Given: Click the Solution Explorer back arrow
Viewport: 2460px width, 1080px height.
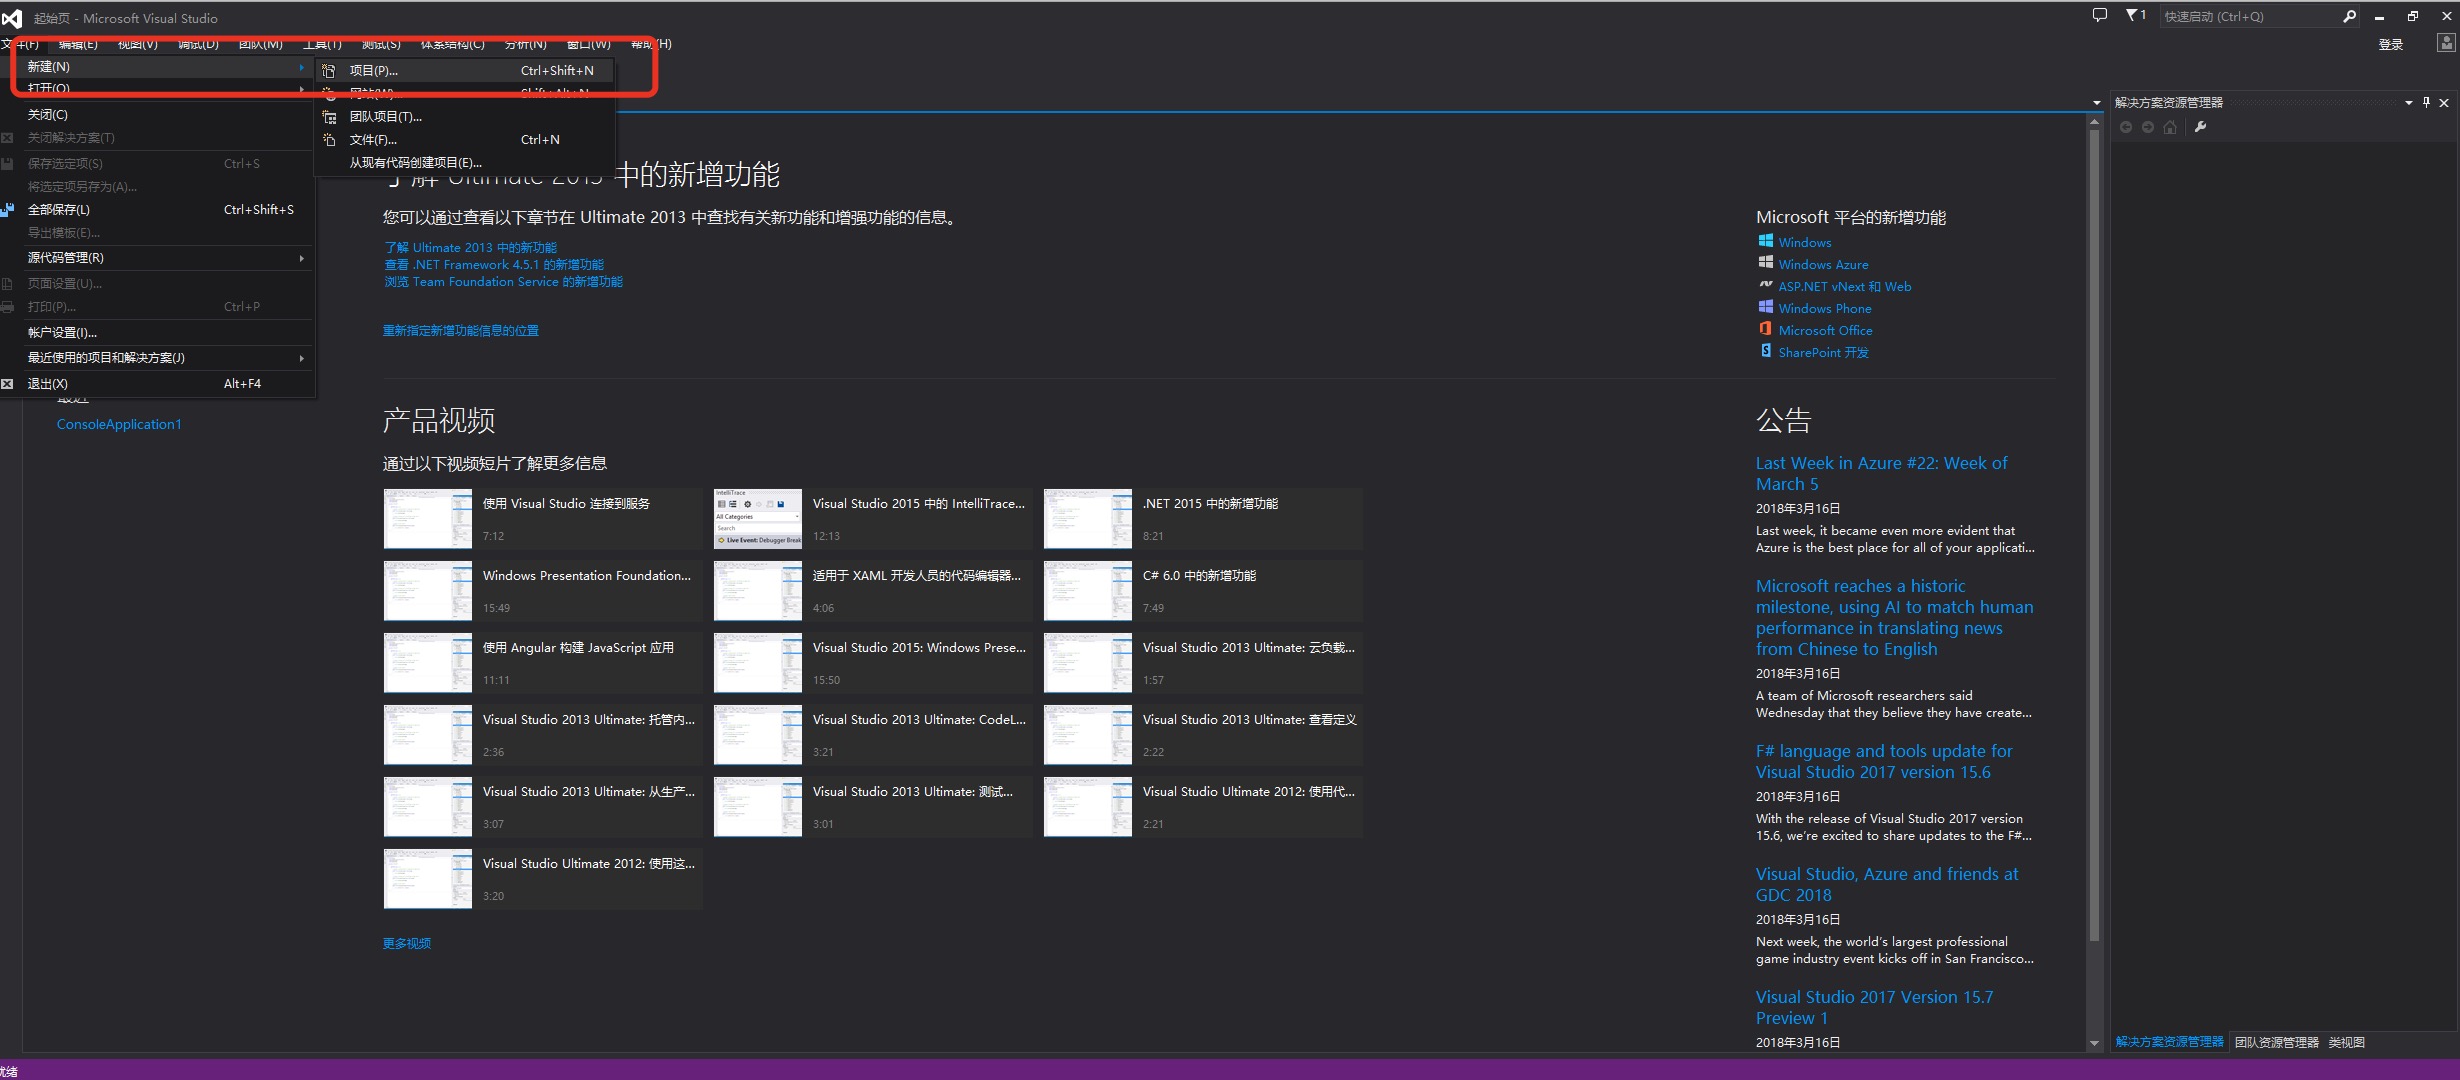Looking at the screenshot, I should point(2126,127).
